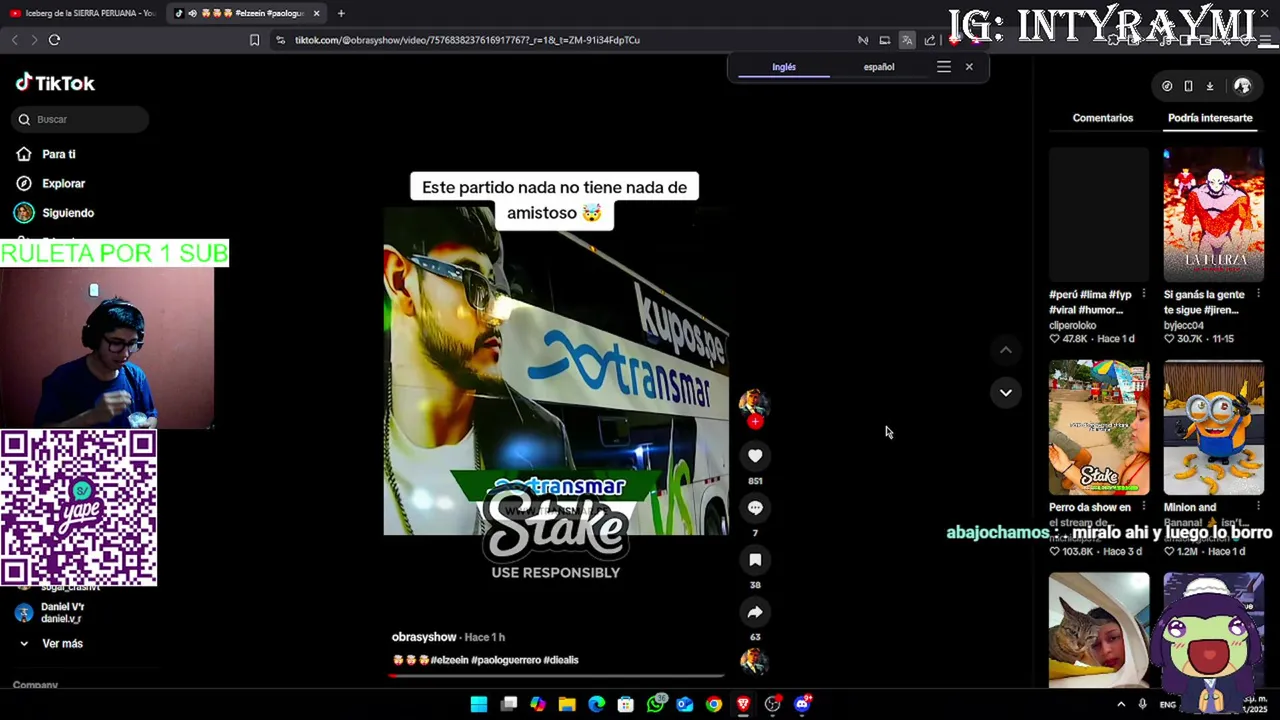Open the creator avatar above like button
The height and width of the screenshot is (720, 1280).
point(754,402)
